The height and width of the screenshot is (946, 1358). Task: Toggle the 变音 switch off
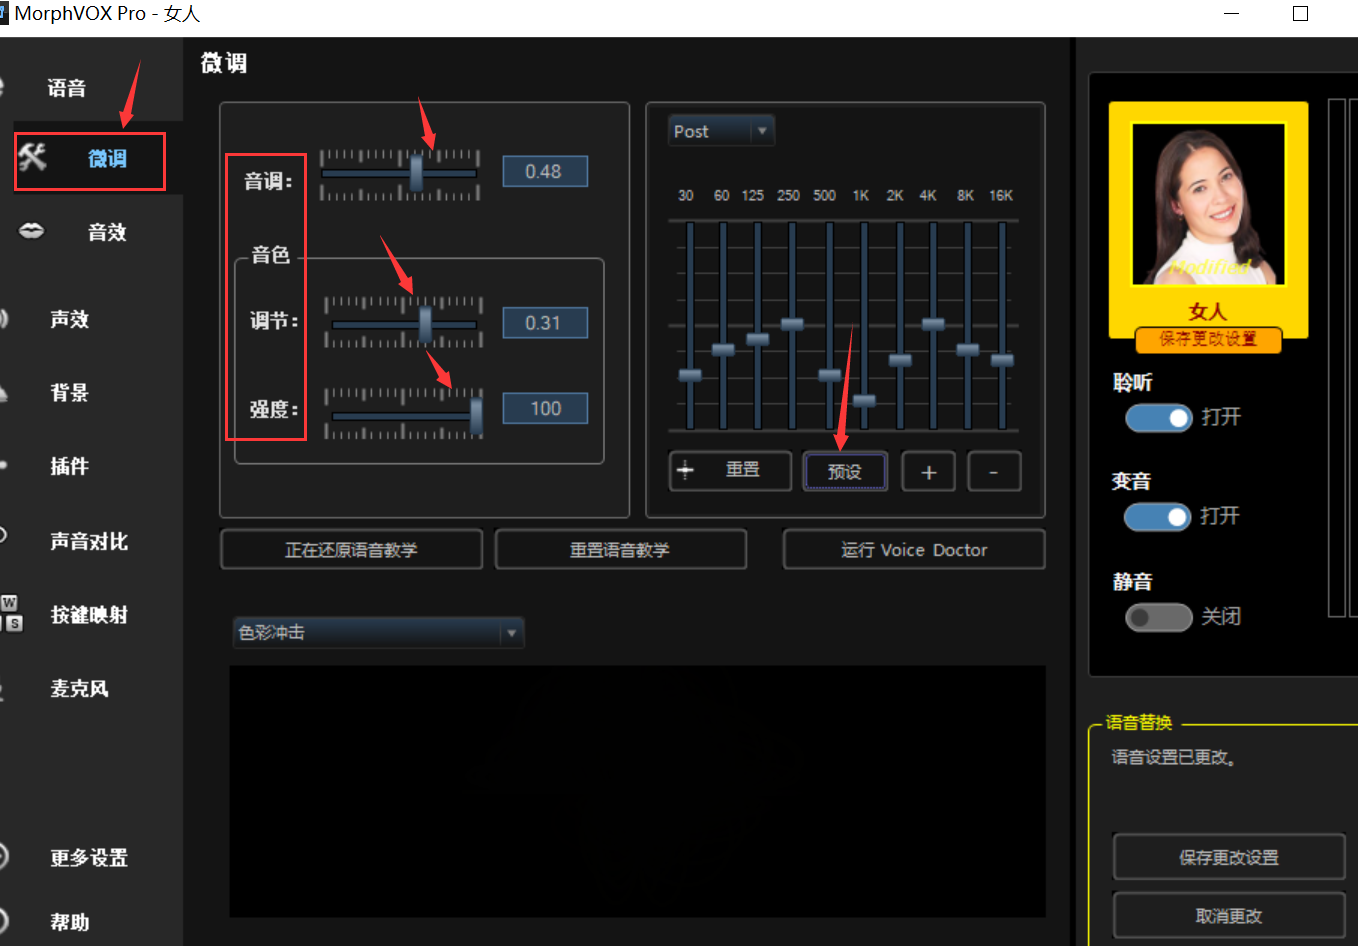pos(1158,516)
